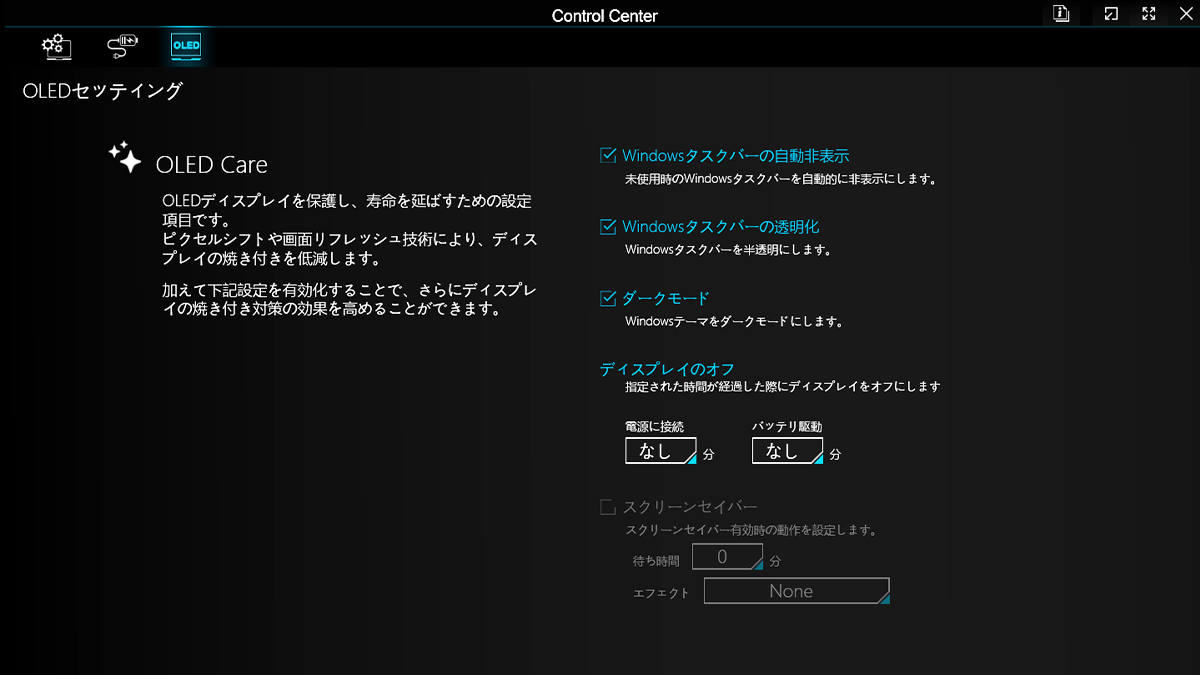Open the power adapter settings tab
This screenshot has width=1200, height=675.
tap(122, 46)
